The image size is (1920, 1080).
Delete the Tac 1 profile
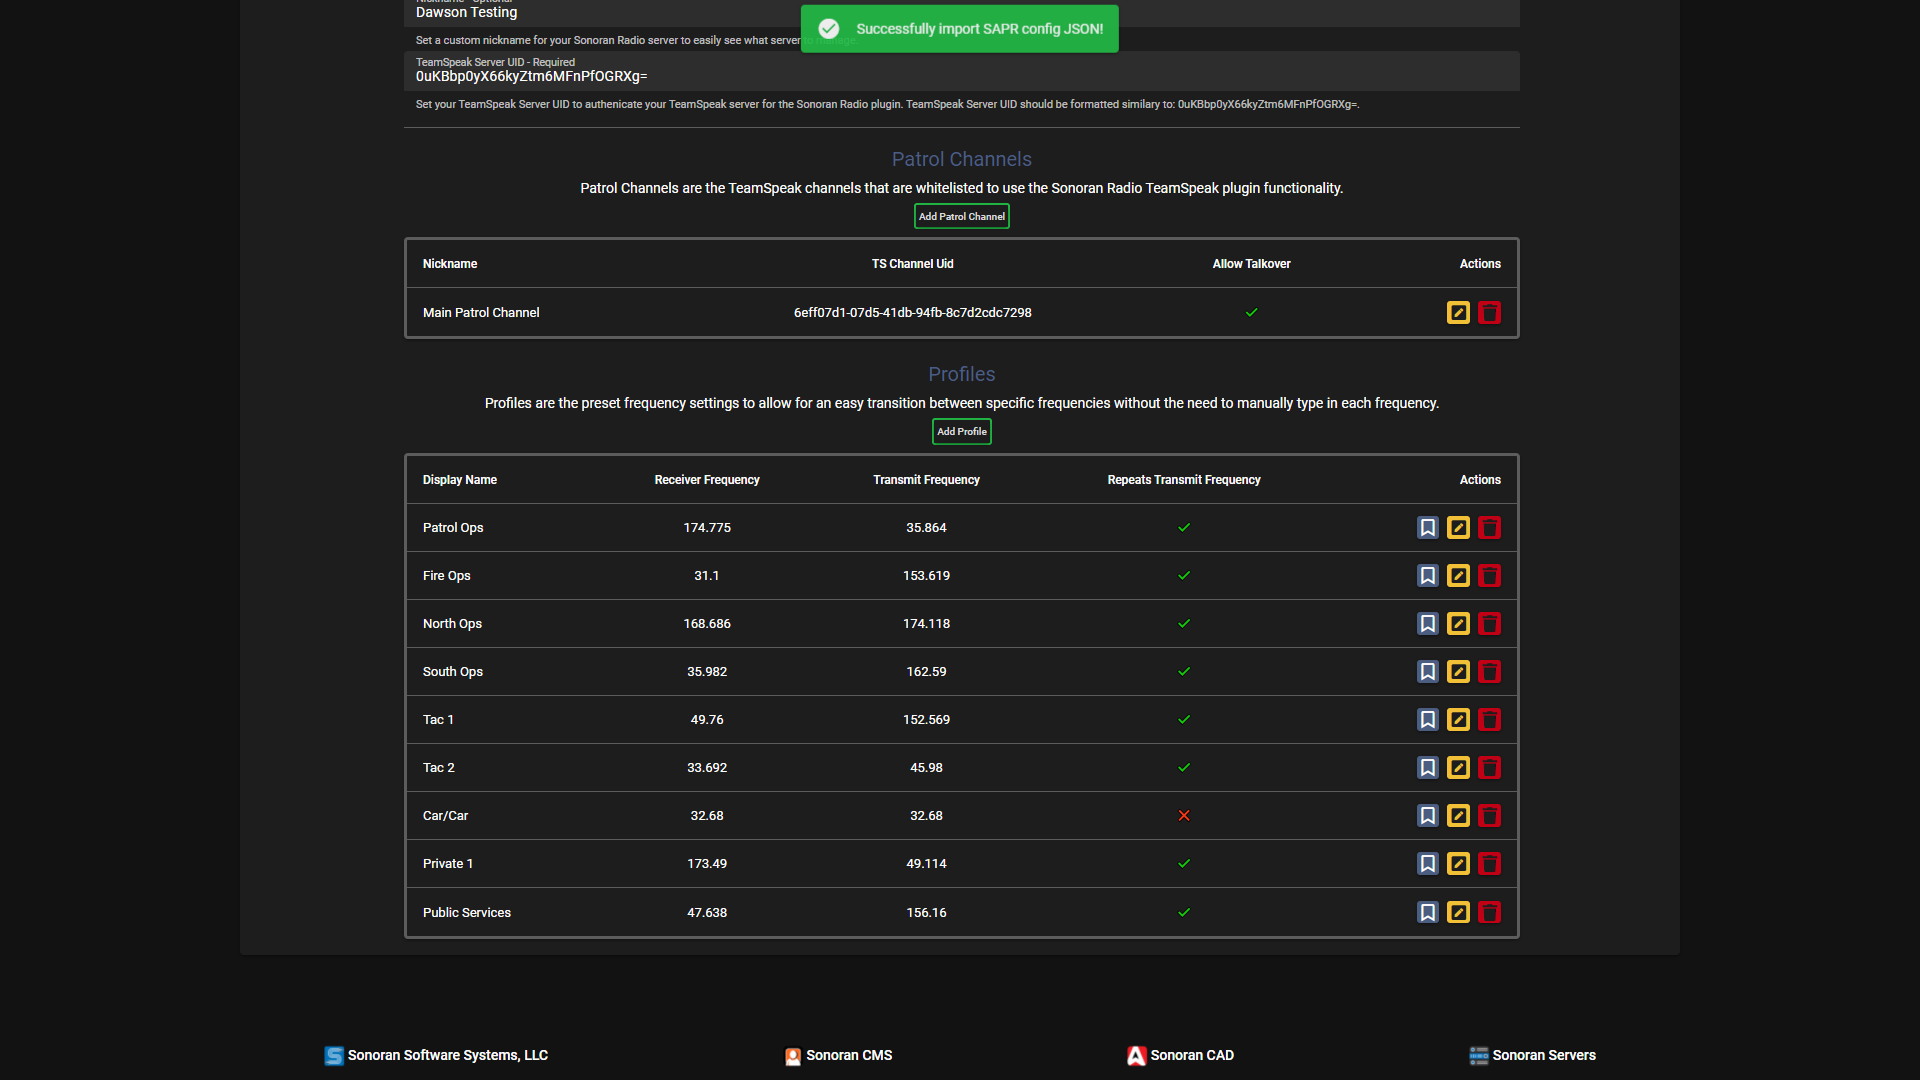[x=1489, y=720]
